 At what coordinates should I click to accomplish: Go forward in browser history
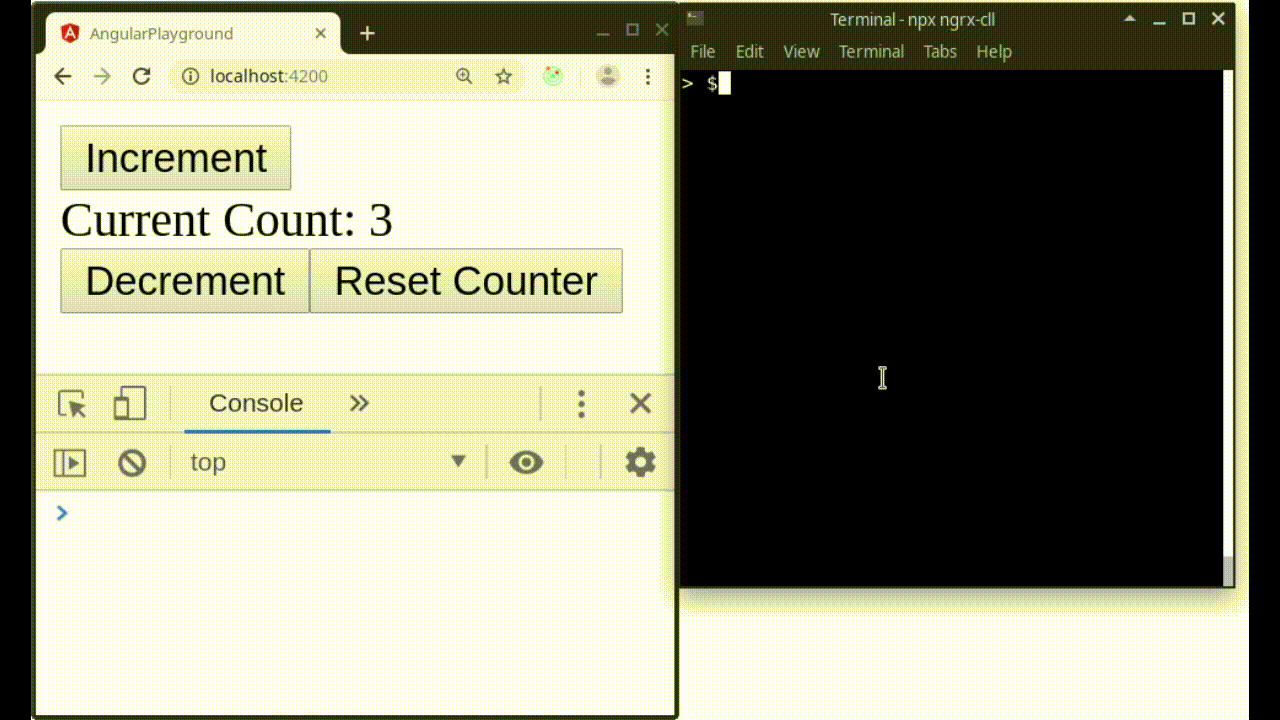[102, 76]
